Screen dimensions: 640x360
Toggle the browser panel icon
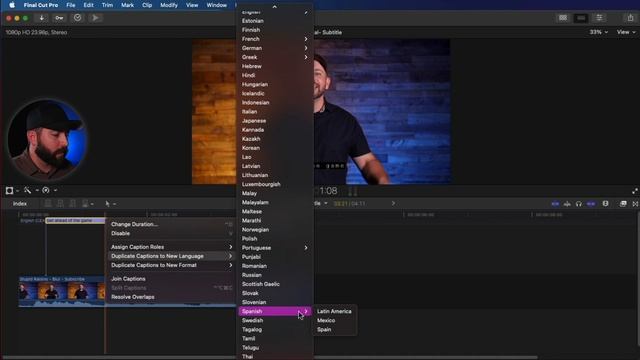tap(563, 18)
